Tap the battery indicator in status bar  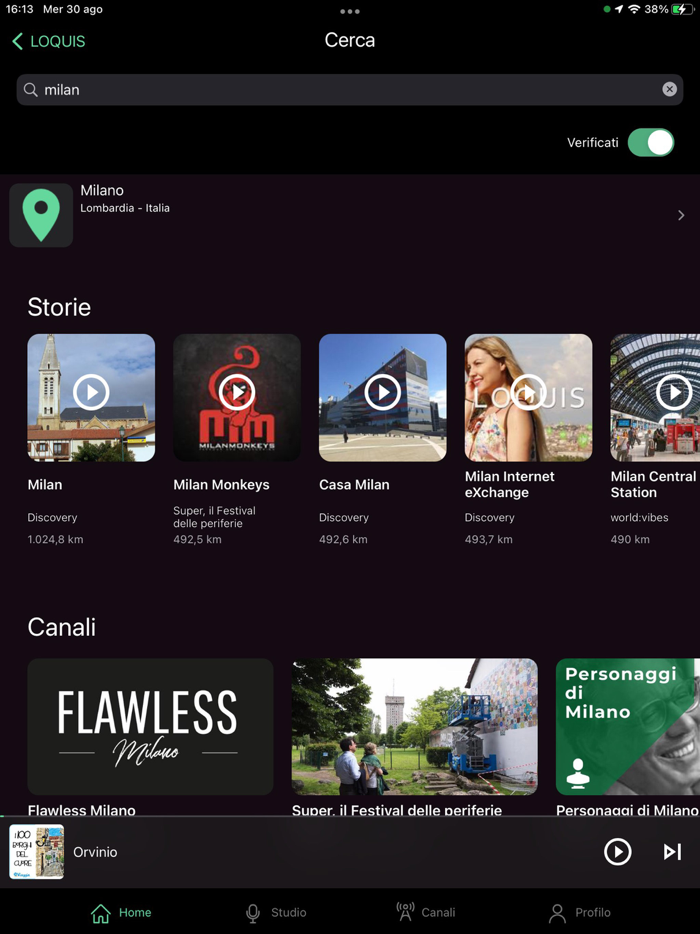[682, 9]
